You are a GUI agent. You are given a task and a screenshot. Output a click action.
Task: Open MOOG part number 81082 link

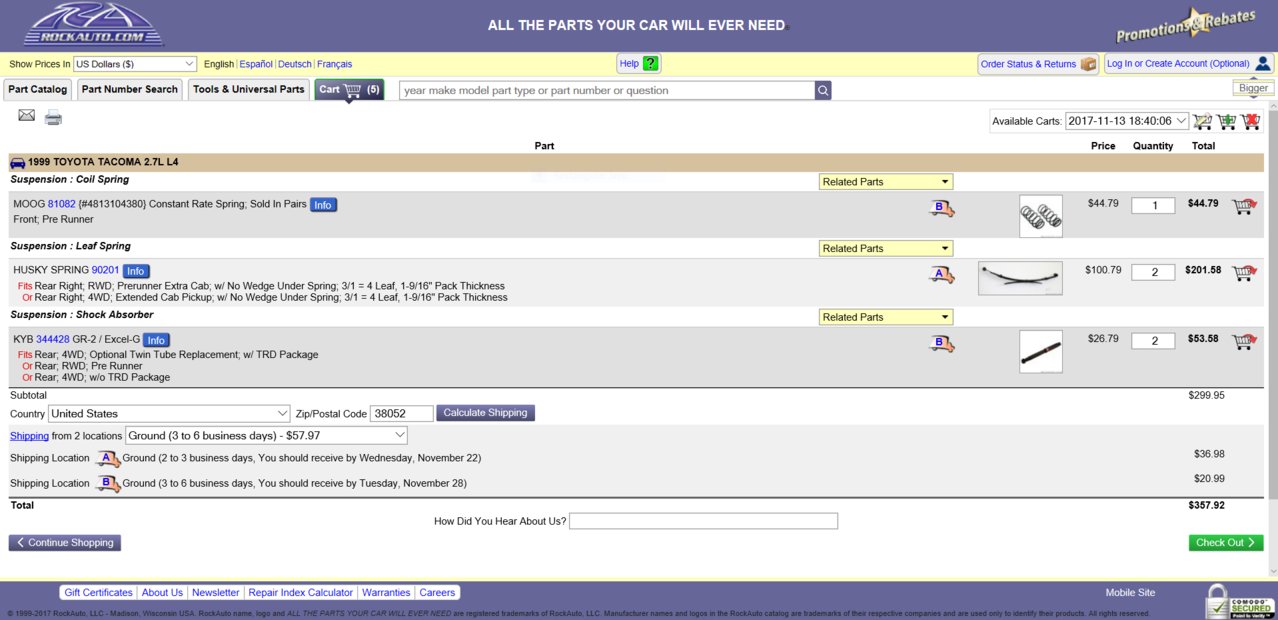coord(62,204)
